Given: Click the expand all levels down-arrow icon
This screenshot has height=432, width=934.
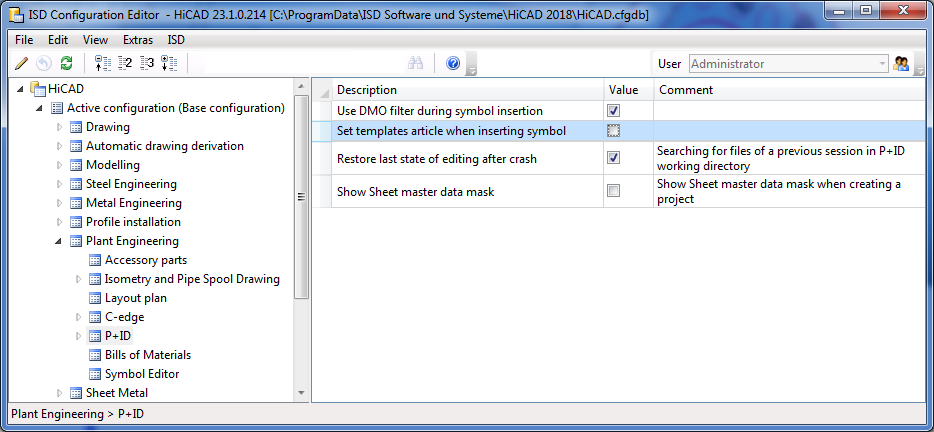Looking at the screenshot, I should pos(169,63).
